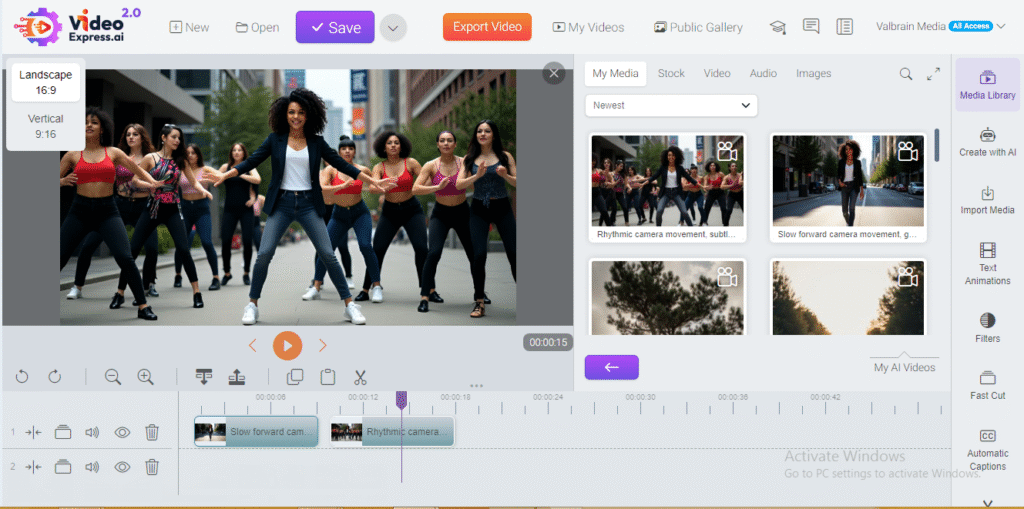Screen dimensions: 1024x509
Task: Delete track 1 with trash icon
Action: tap(152, 432)
